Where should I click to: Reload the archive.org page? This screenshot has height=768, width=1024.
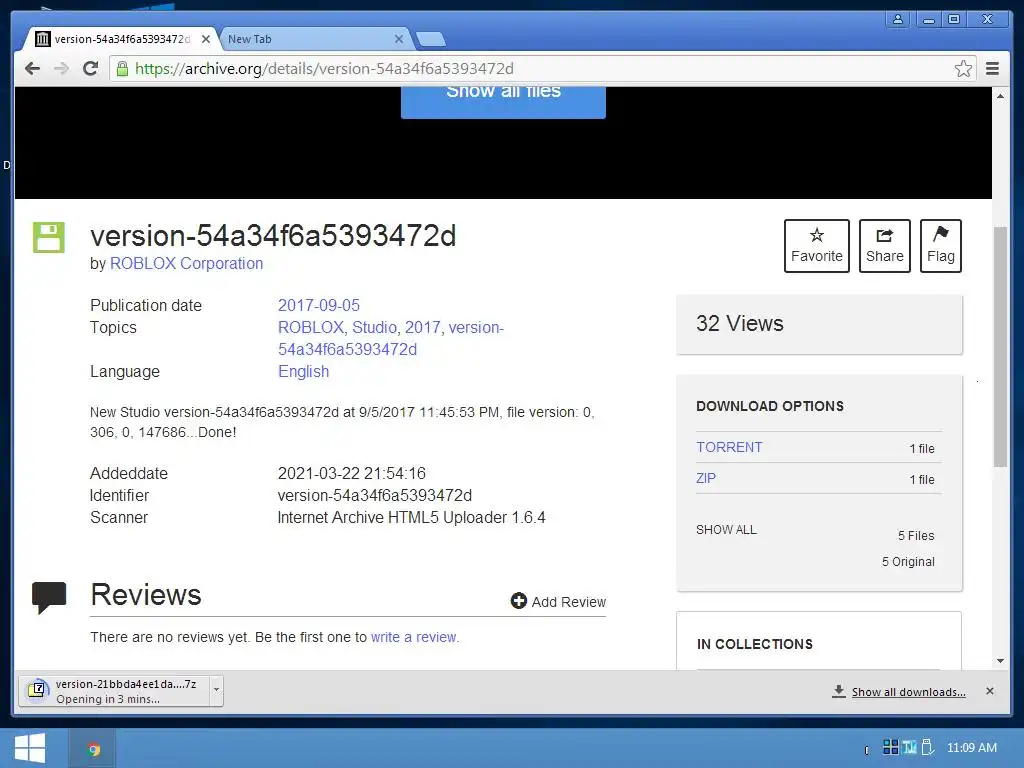(x=91, y=69)
